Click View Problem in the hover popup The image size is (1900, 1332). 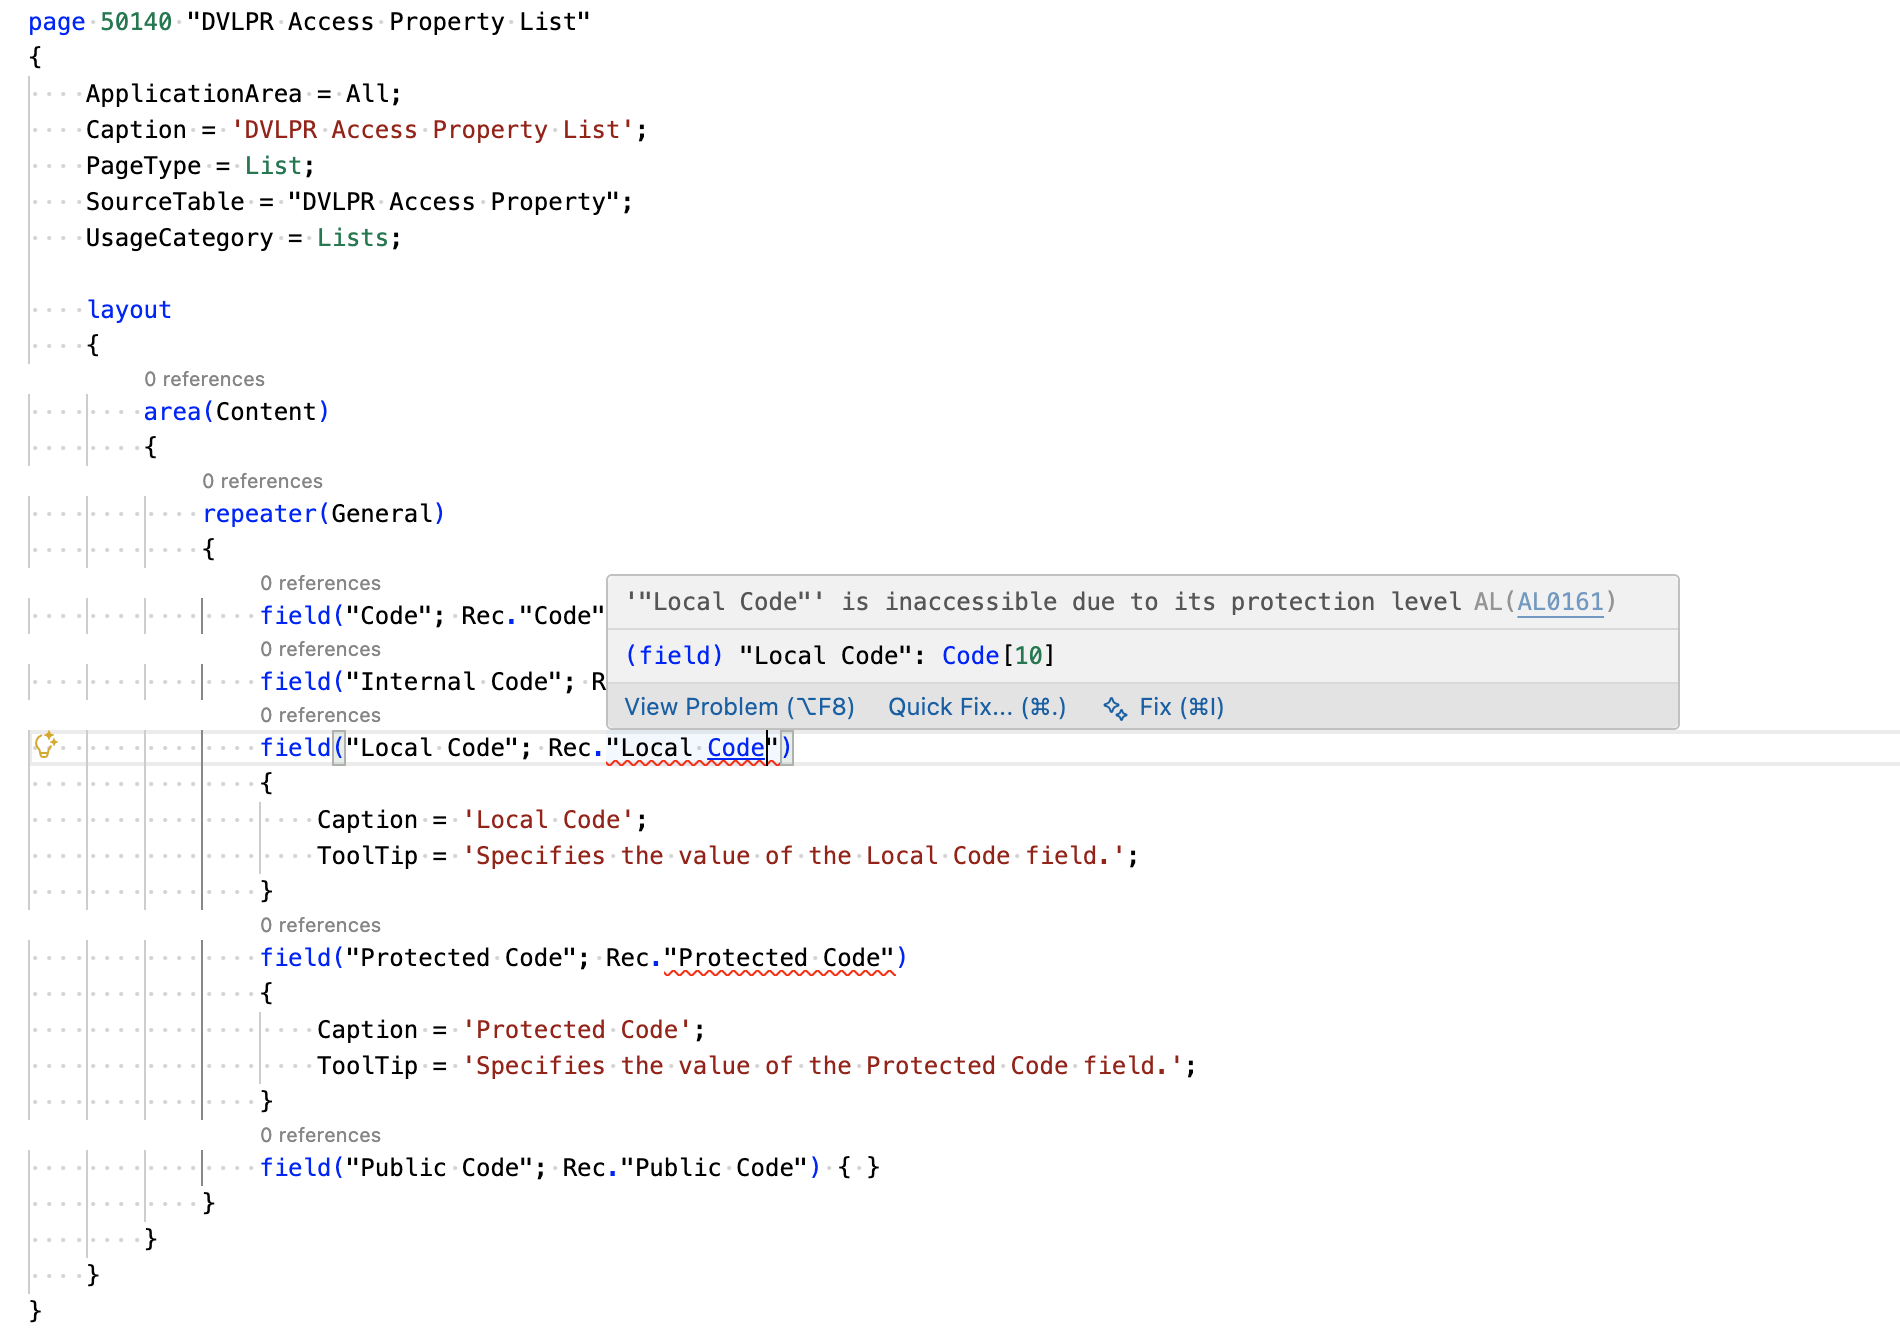739,708
